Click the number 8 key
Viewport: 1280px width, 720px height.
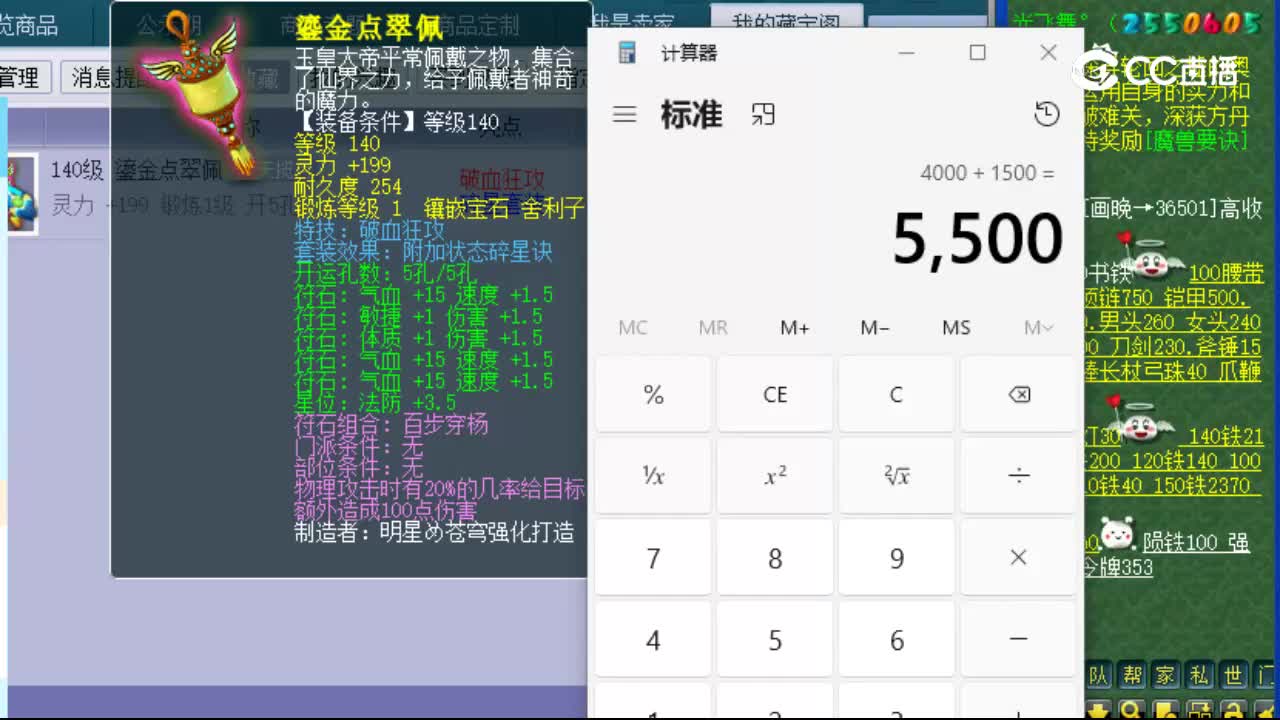click(x=775, y=558)
